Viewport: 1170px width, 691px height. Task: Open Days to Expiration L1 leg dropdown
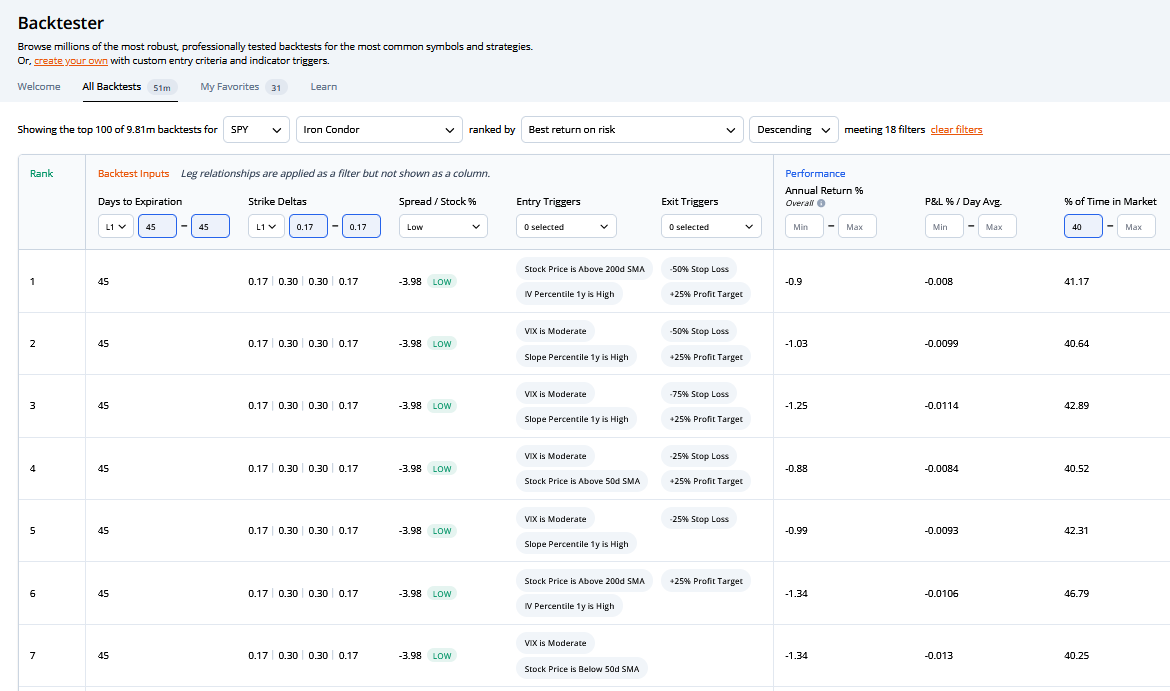(116, 227)
